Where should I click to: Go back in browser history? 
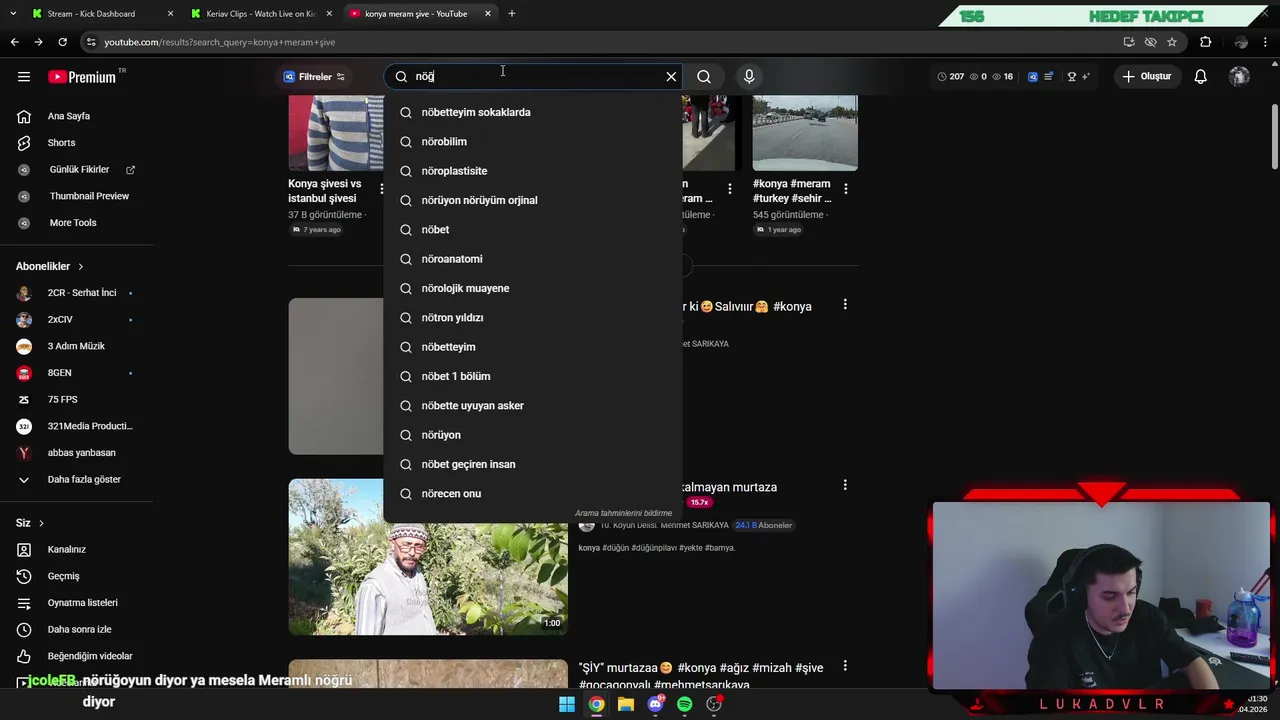pyautogui.click(x=14, y=42)
